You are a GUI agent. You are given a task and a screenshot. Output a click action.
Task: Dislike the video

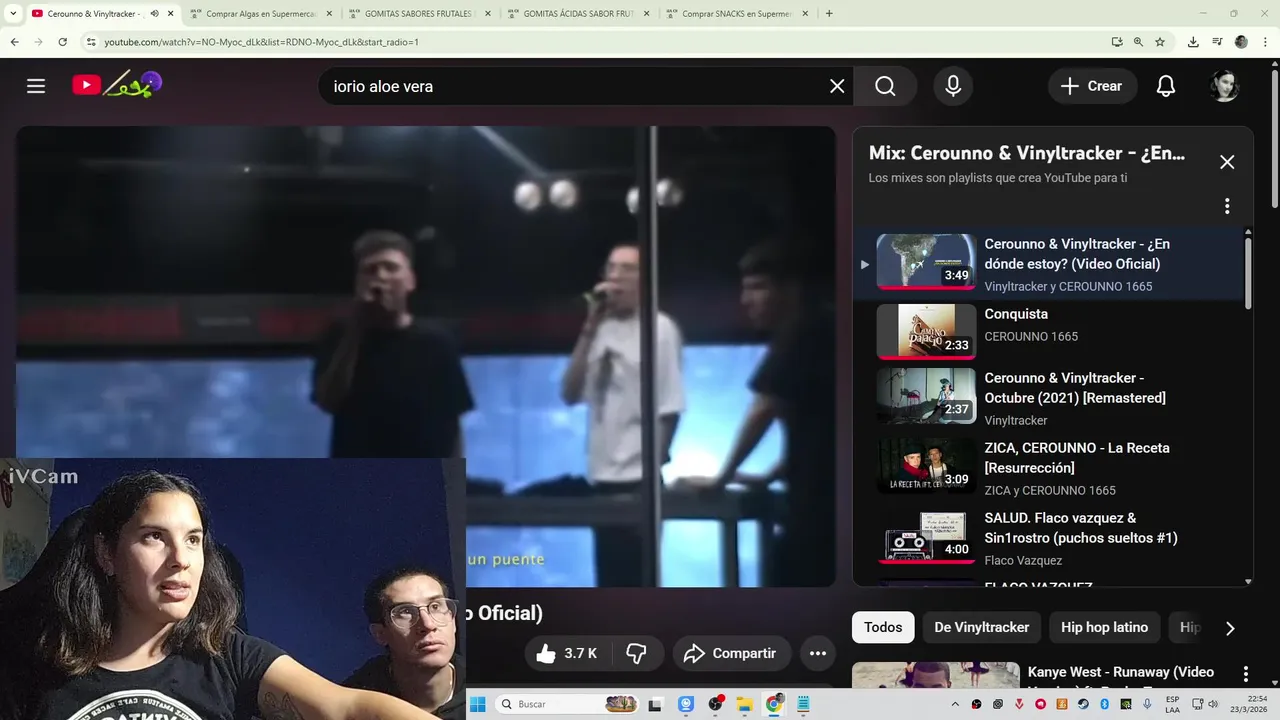[x=636, y=653]
